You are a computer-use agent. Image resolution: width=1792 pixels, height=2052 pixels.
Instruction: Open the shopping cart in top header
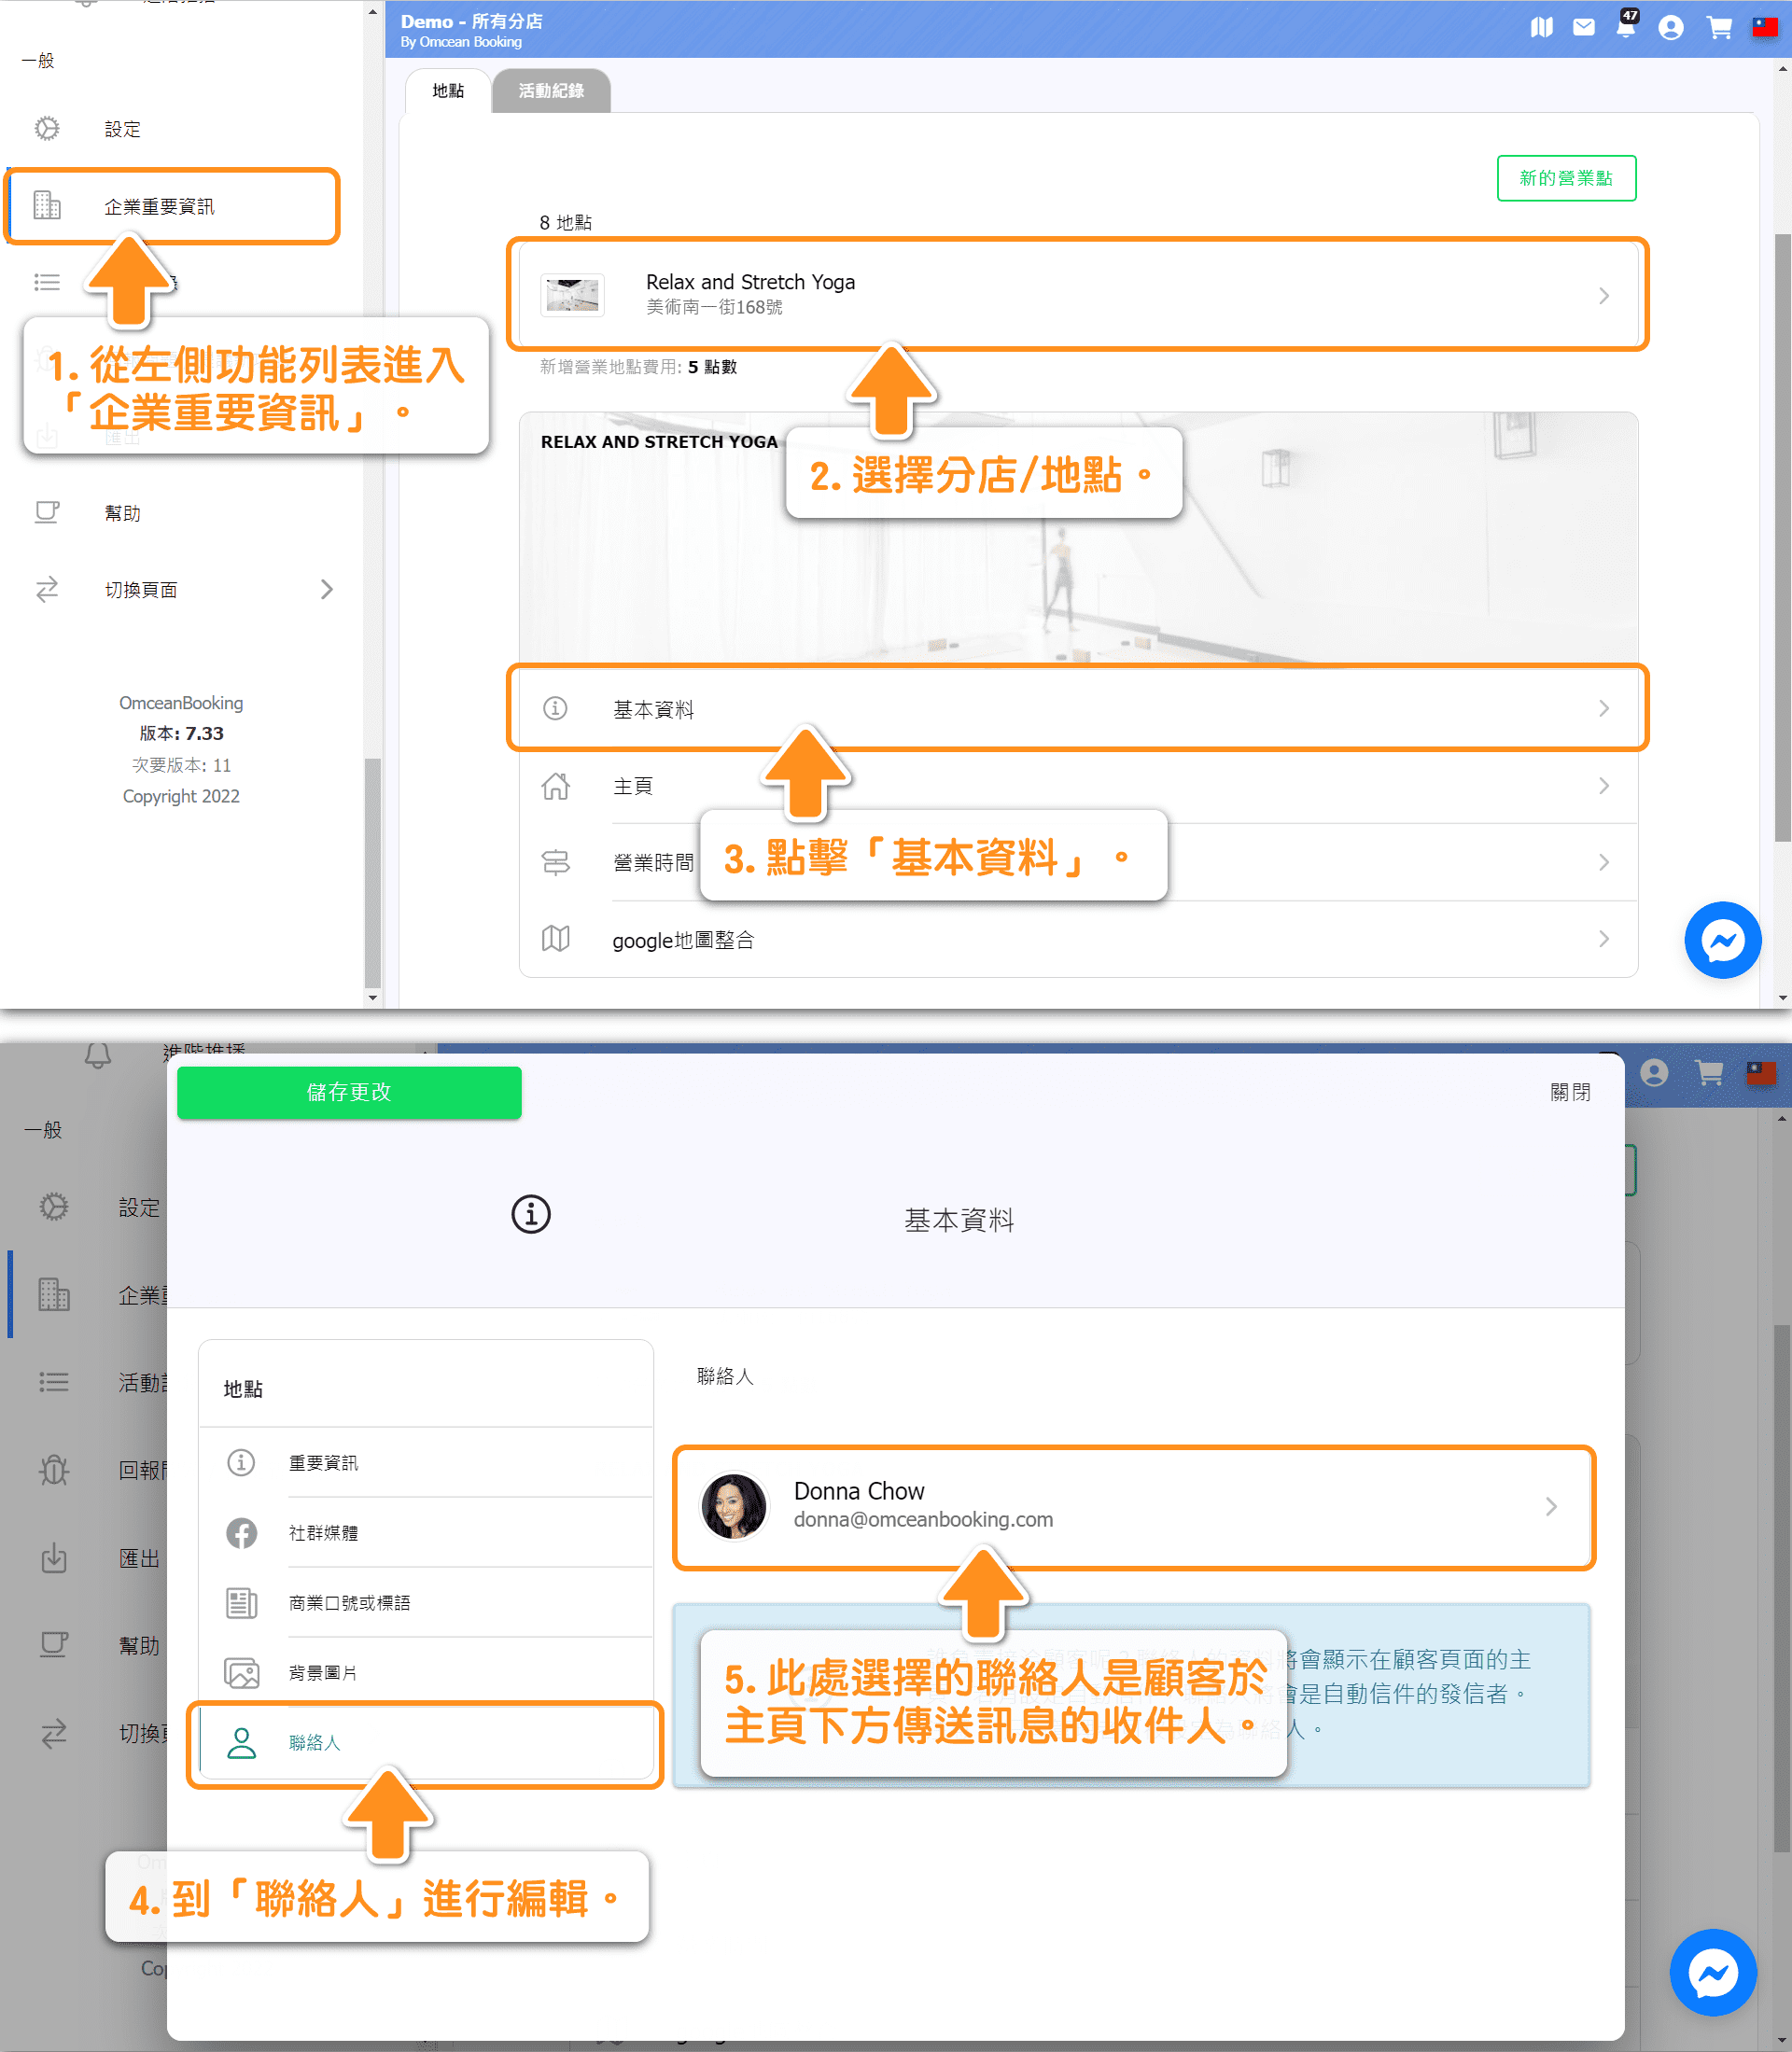[x=1719, y=27]
